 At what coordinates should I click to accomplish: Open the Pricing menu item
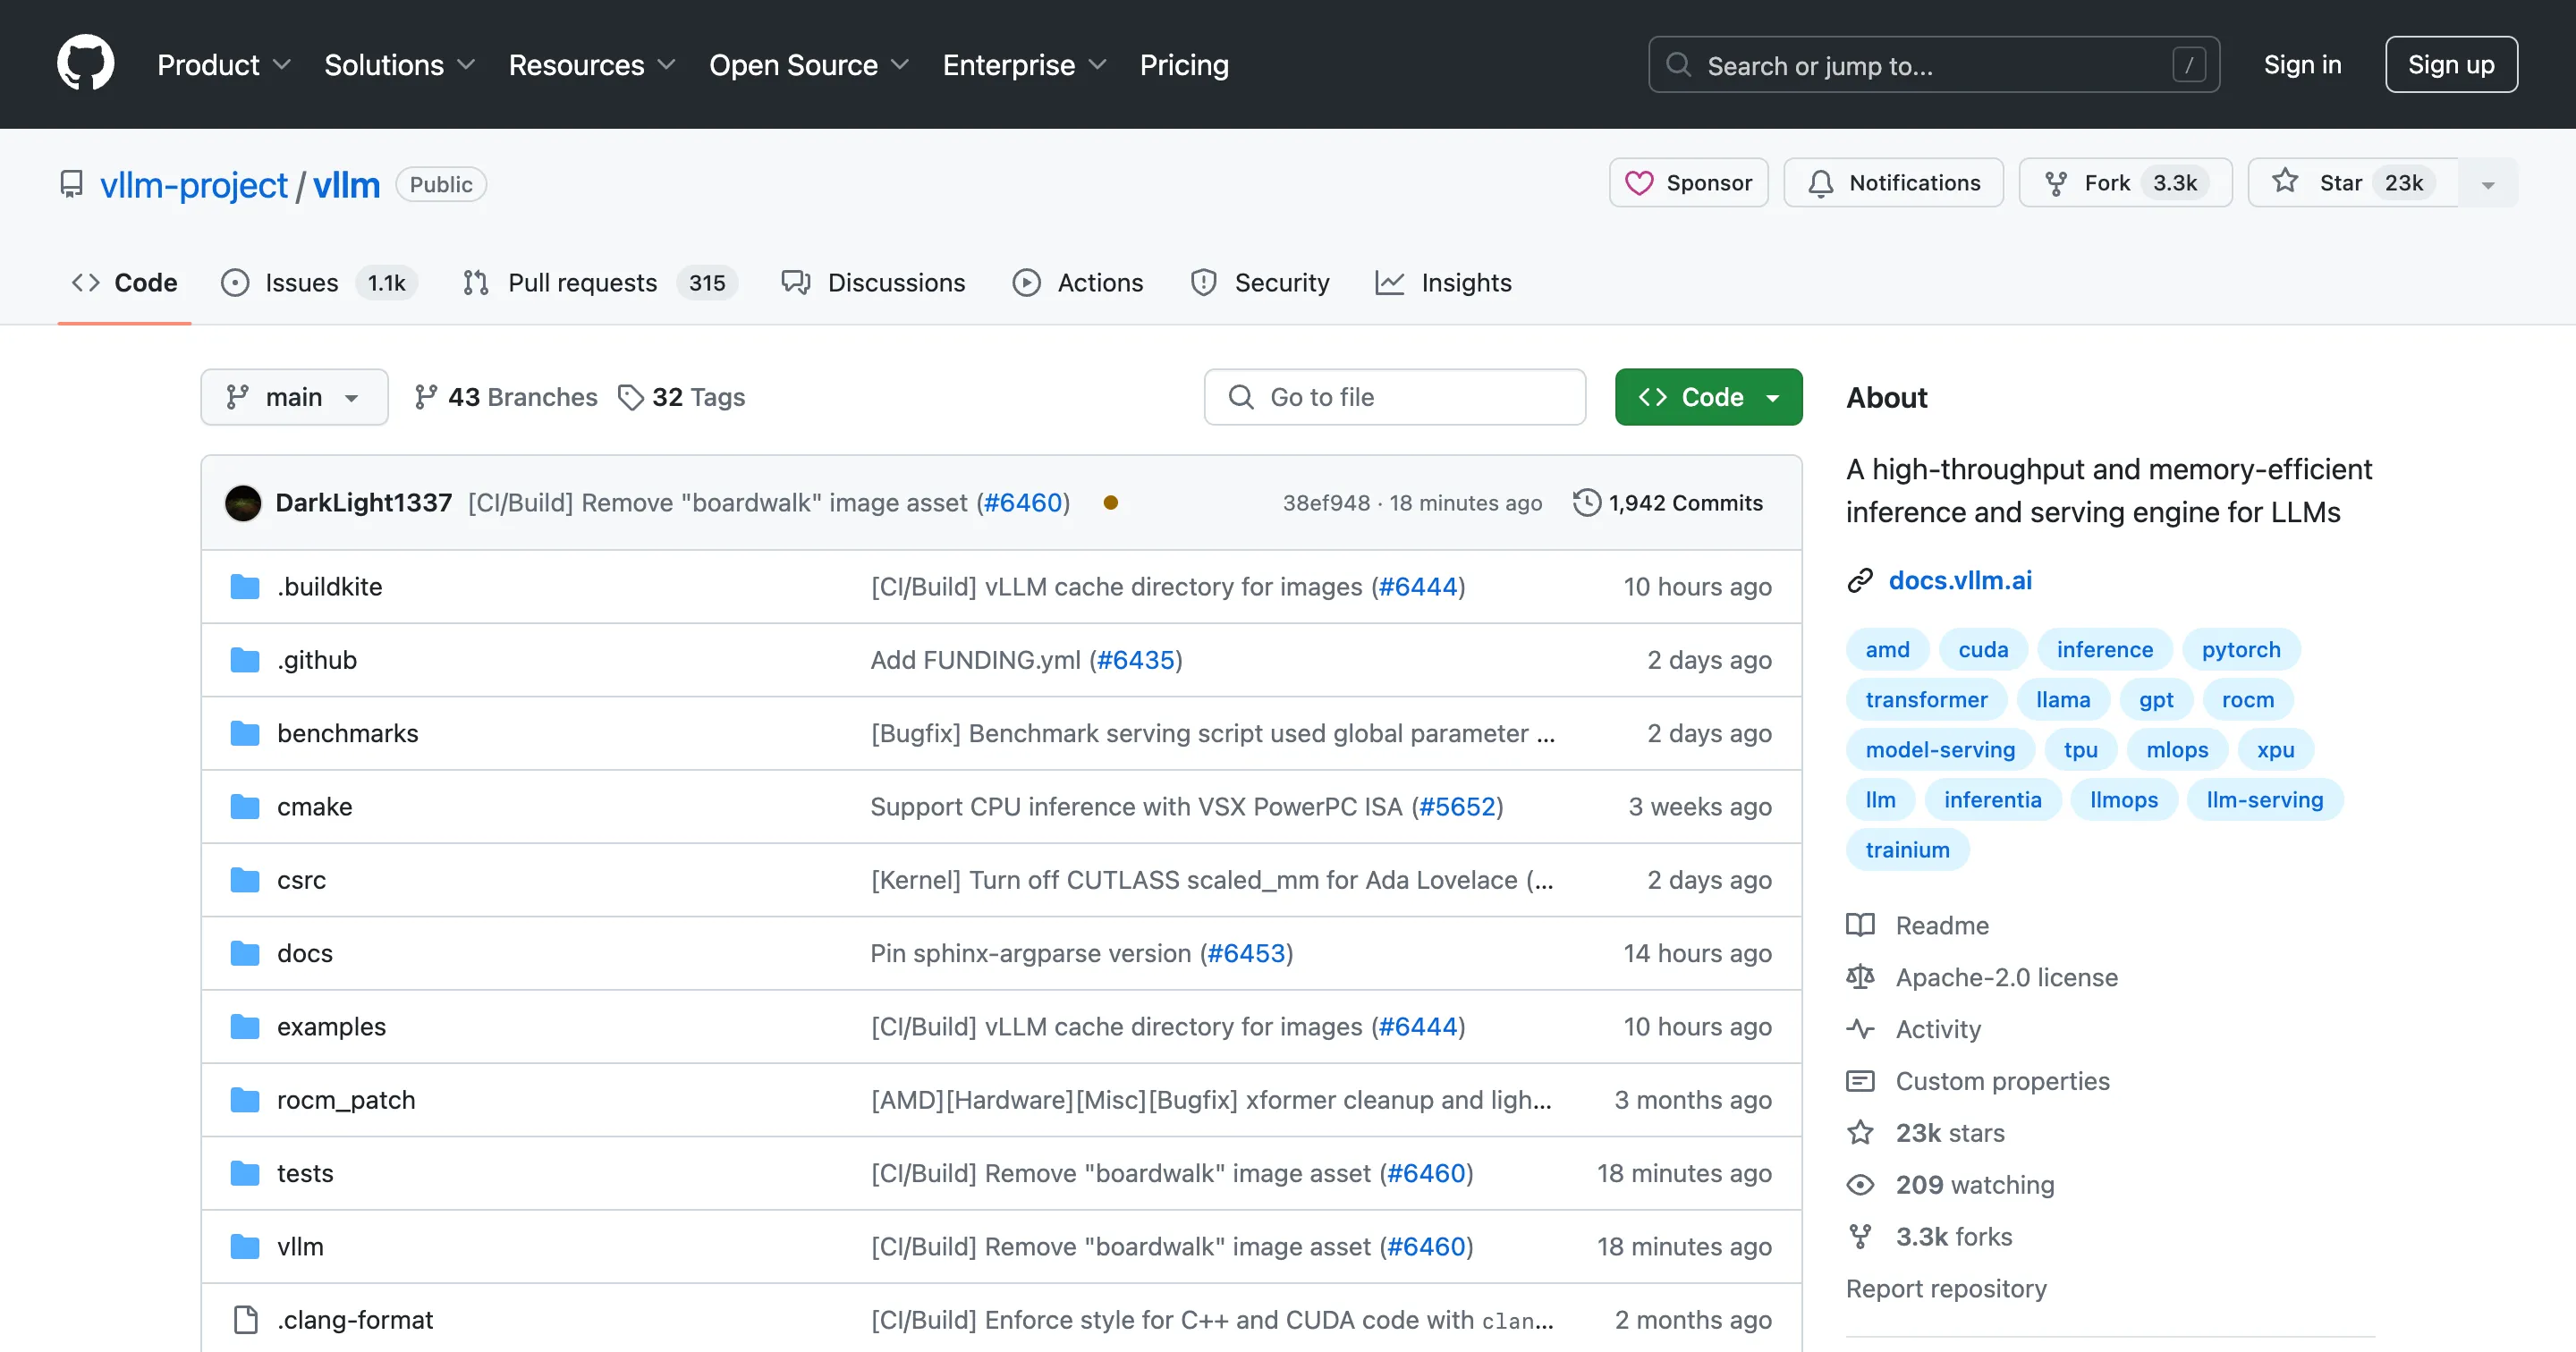pyautogui.click(x=1184, y=65)
